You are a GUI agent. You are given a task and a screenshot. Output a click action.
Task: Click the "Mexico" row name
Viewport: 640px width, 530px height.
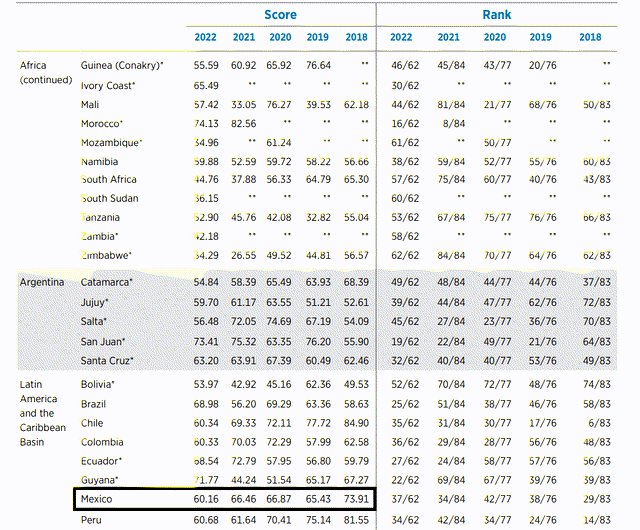(96, 499)
